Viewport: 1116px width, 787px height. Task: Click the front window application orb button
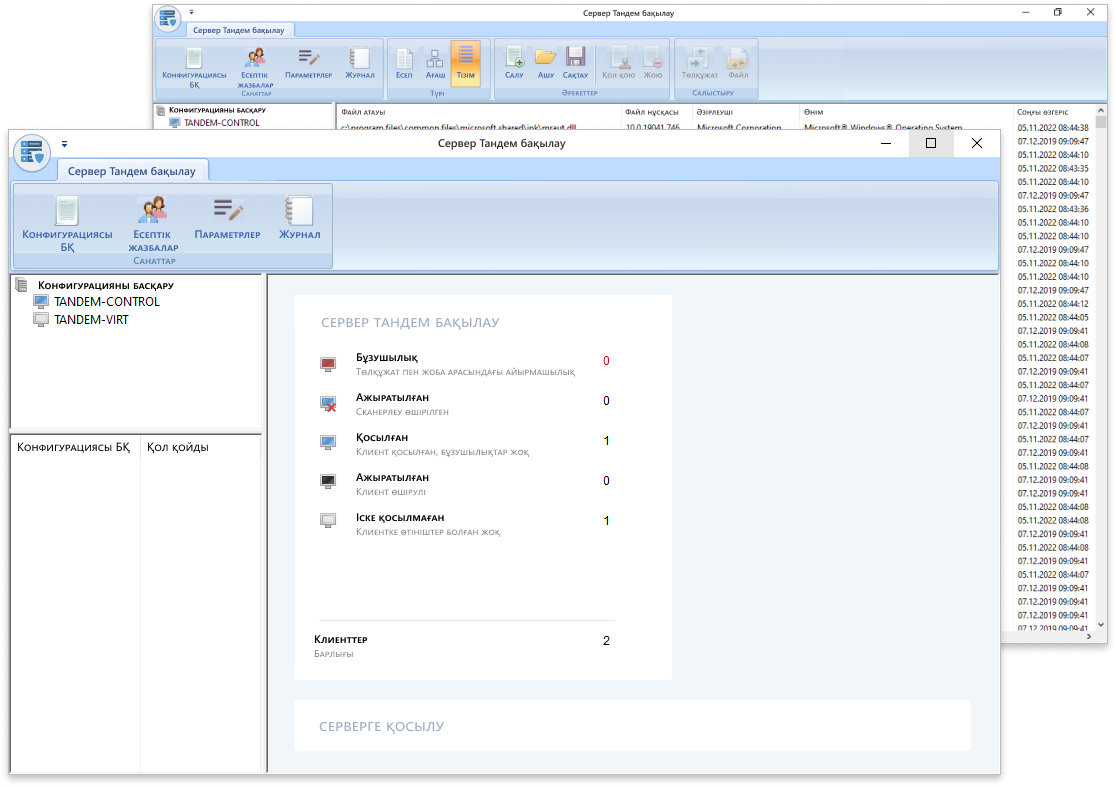32,152
